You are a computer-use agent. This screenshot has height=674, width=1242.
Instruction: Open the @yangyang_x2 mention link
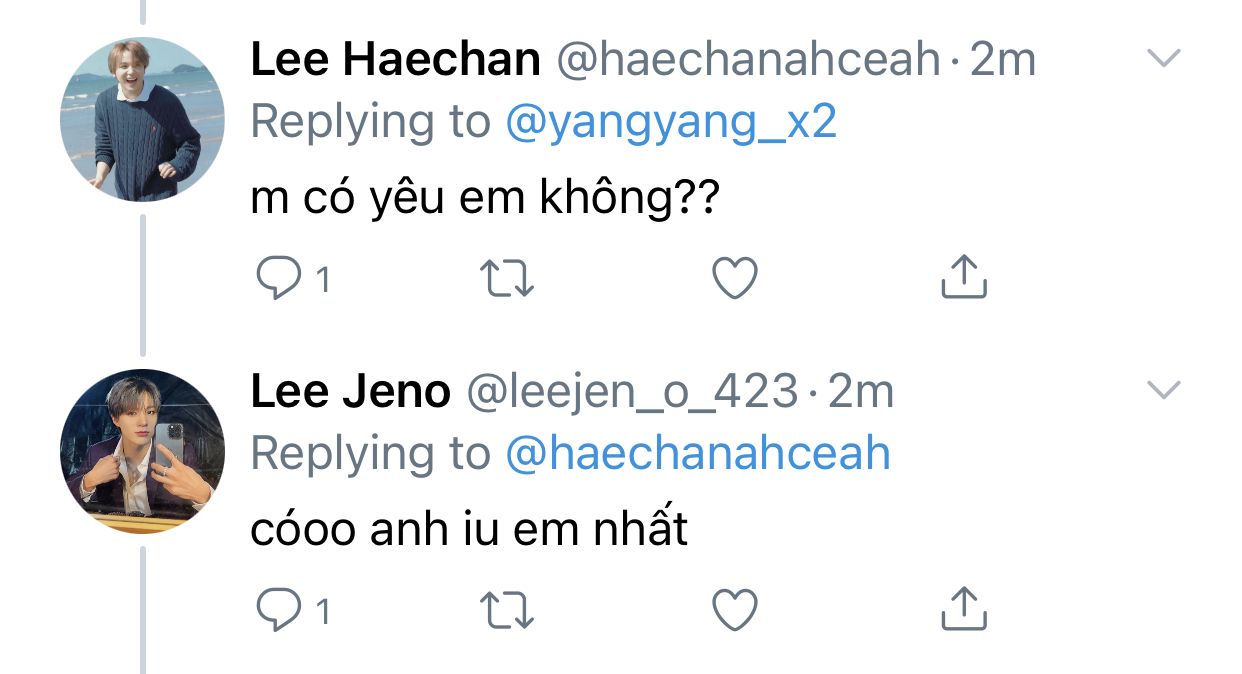pos(671,123)
